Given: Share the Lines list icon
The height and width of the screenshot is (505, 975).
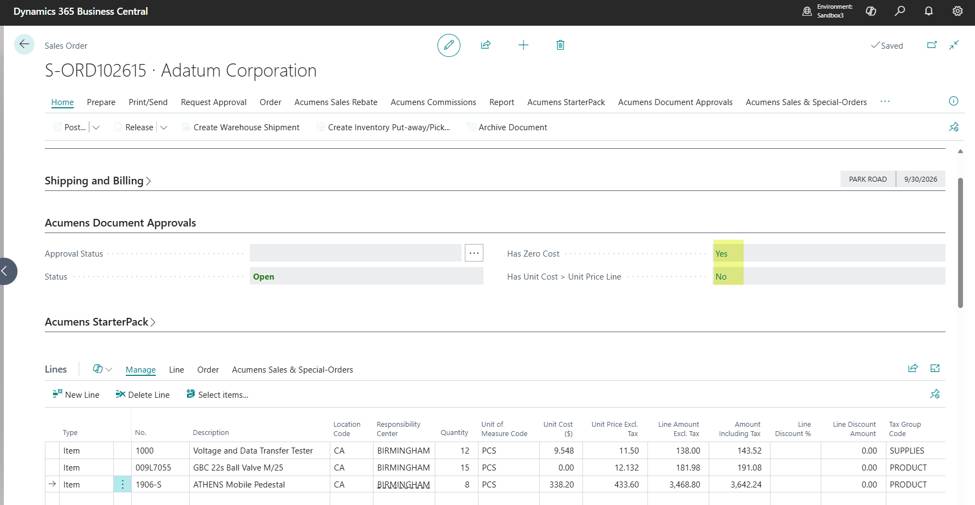Looking at the screenshot, I should (912, 368).
